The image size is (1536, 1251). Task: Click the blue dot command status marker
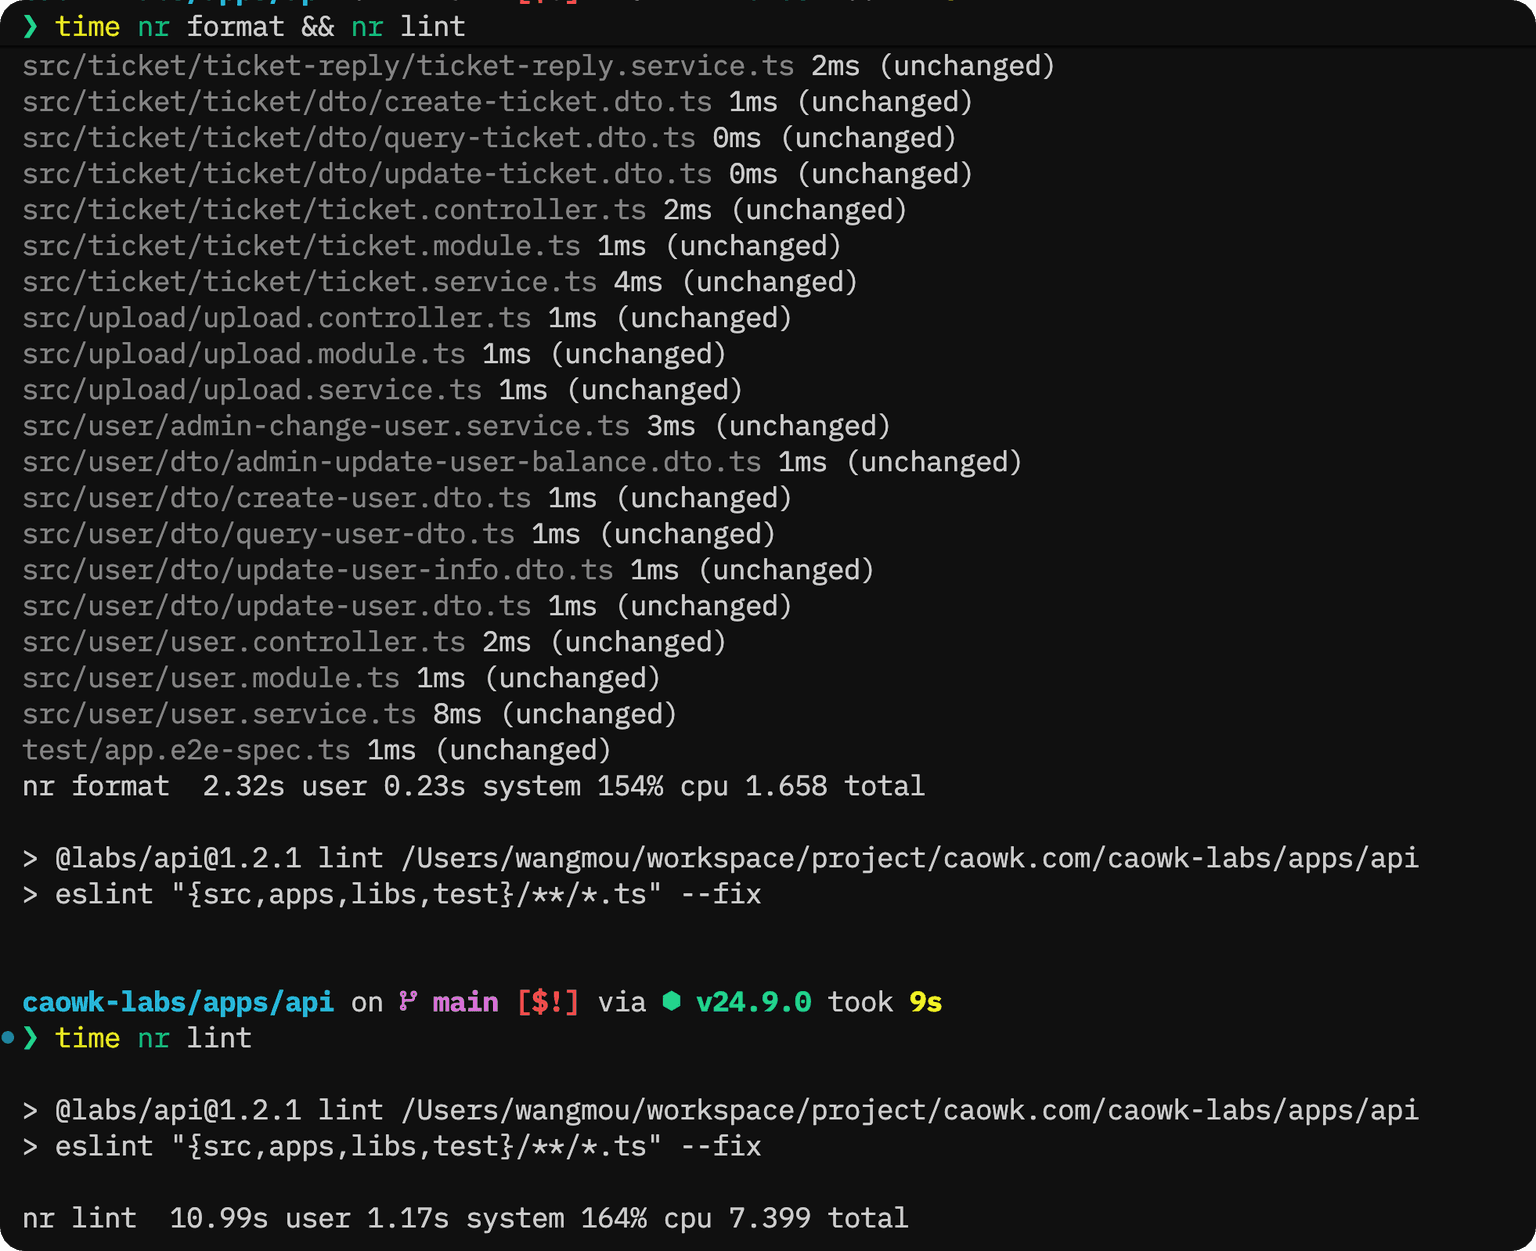click(x=8, y=1038)
